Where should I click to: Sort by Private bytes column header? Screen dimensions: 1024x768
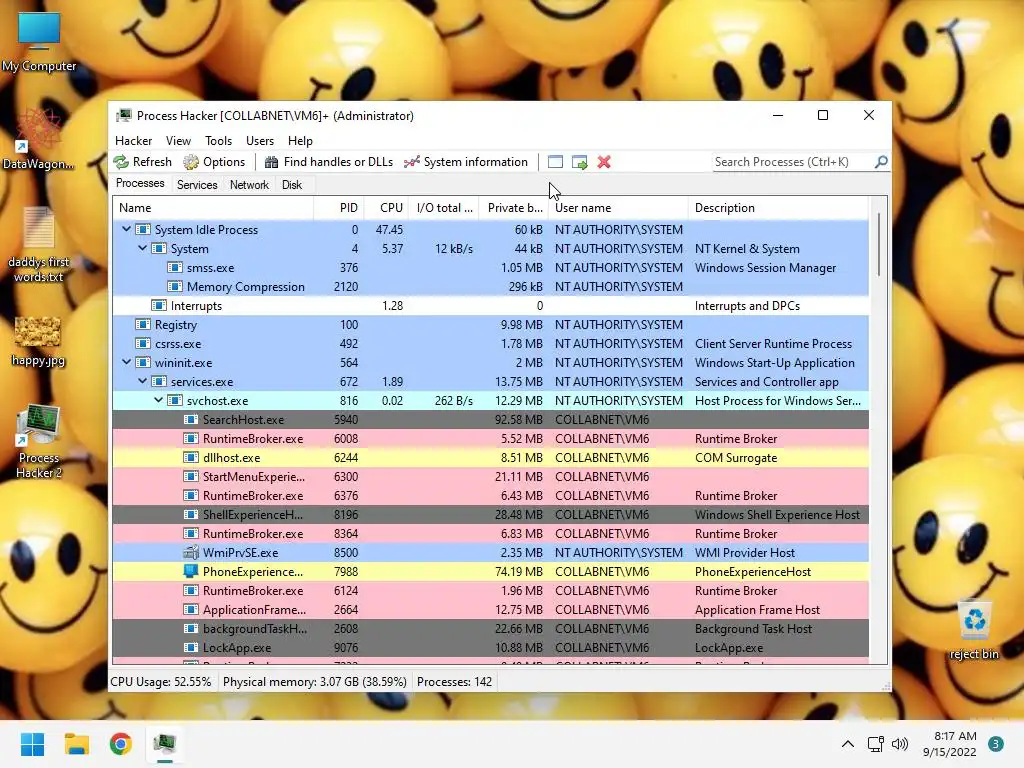tap(514, 208)
